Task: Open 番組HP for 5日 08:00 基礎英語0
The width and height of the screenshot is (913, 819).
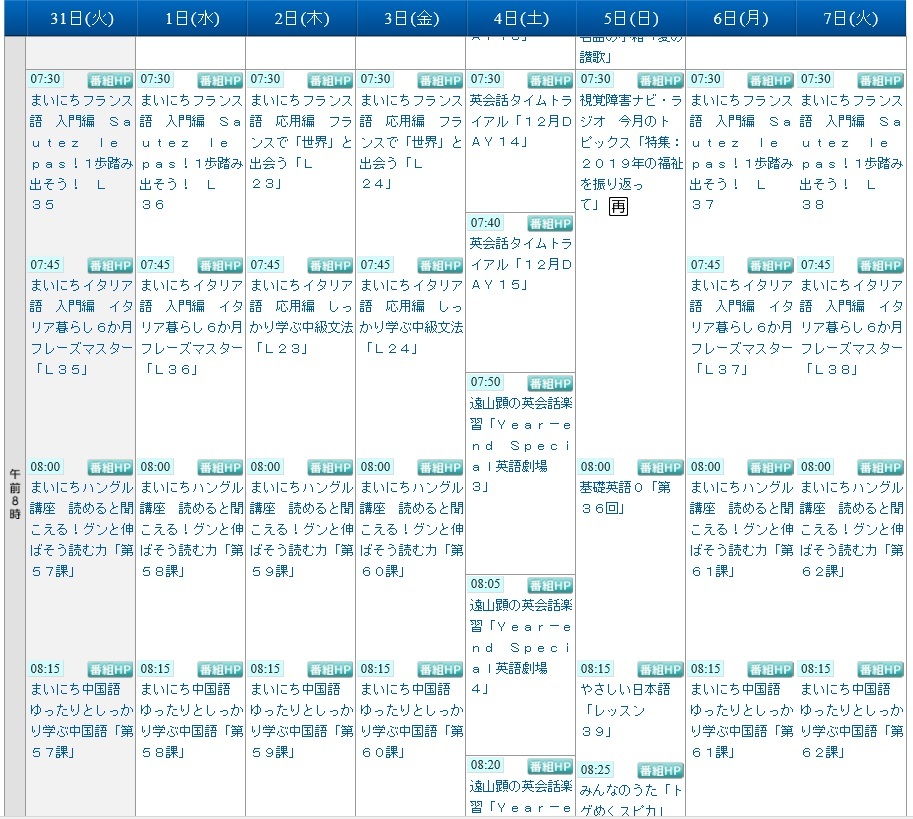Action: coord(660,467)
